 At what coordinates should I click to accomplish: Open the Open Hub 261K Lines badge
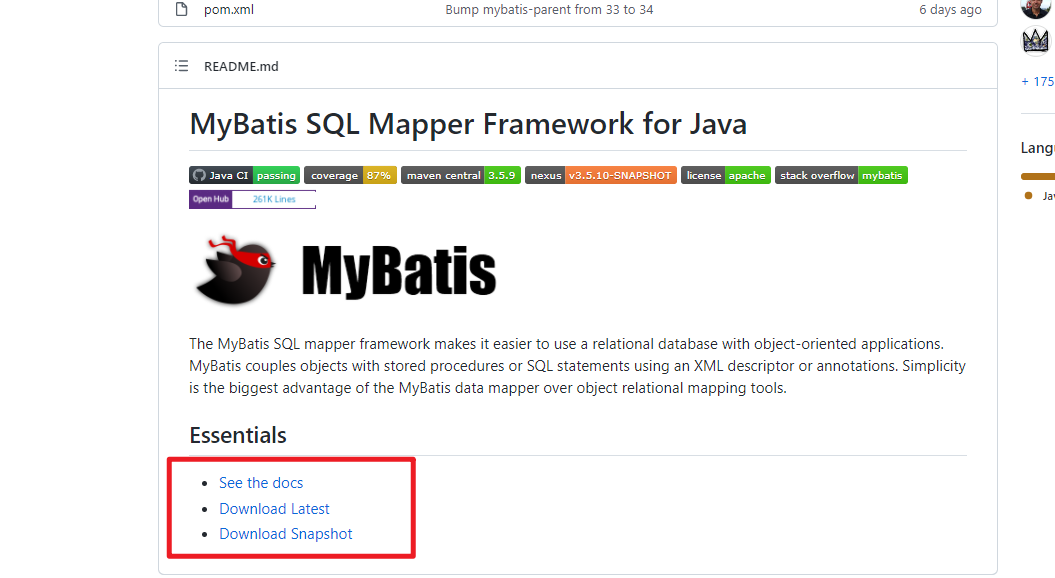(x=252, y=199)
